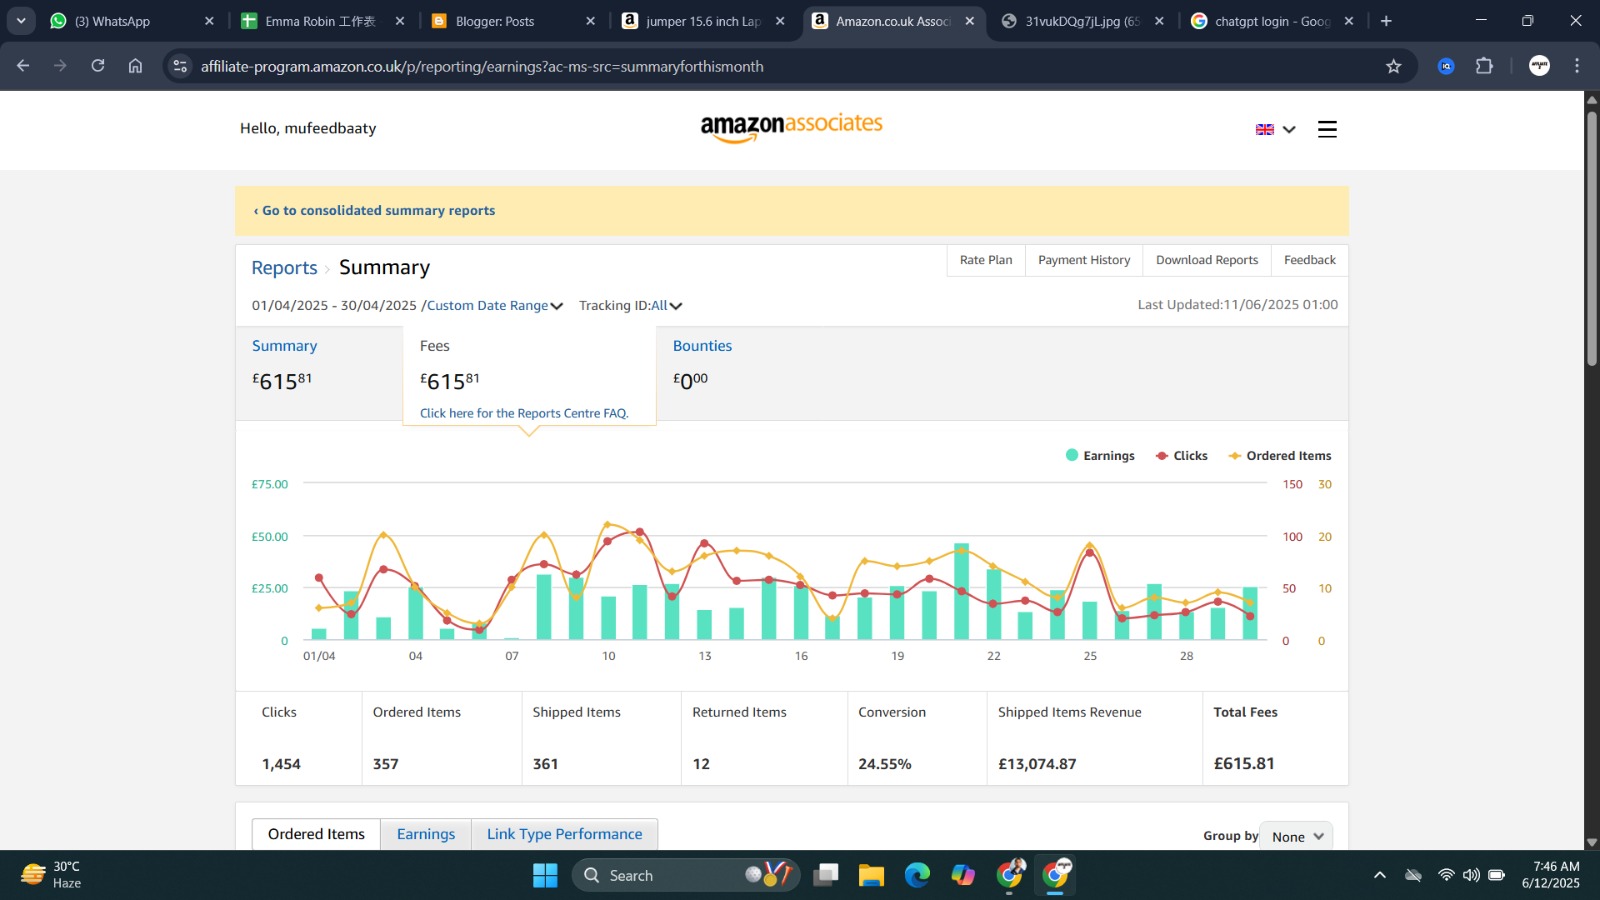Open File Explorer from the taskbar
This screenshot has height=900, width=1600.
pos(871,875)
